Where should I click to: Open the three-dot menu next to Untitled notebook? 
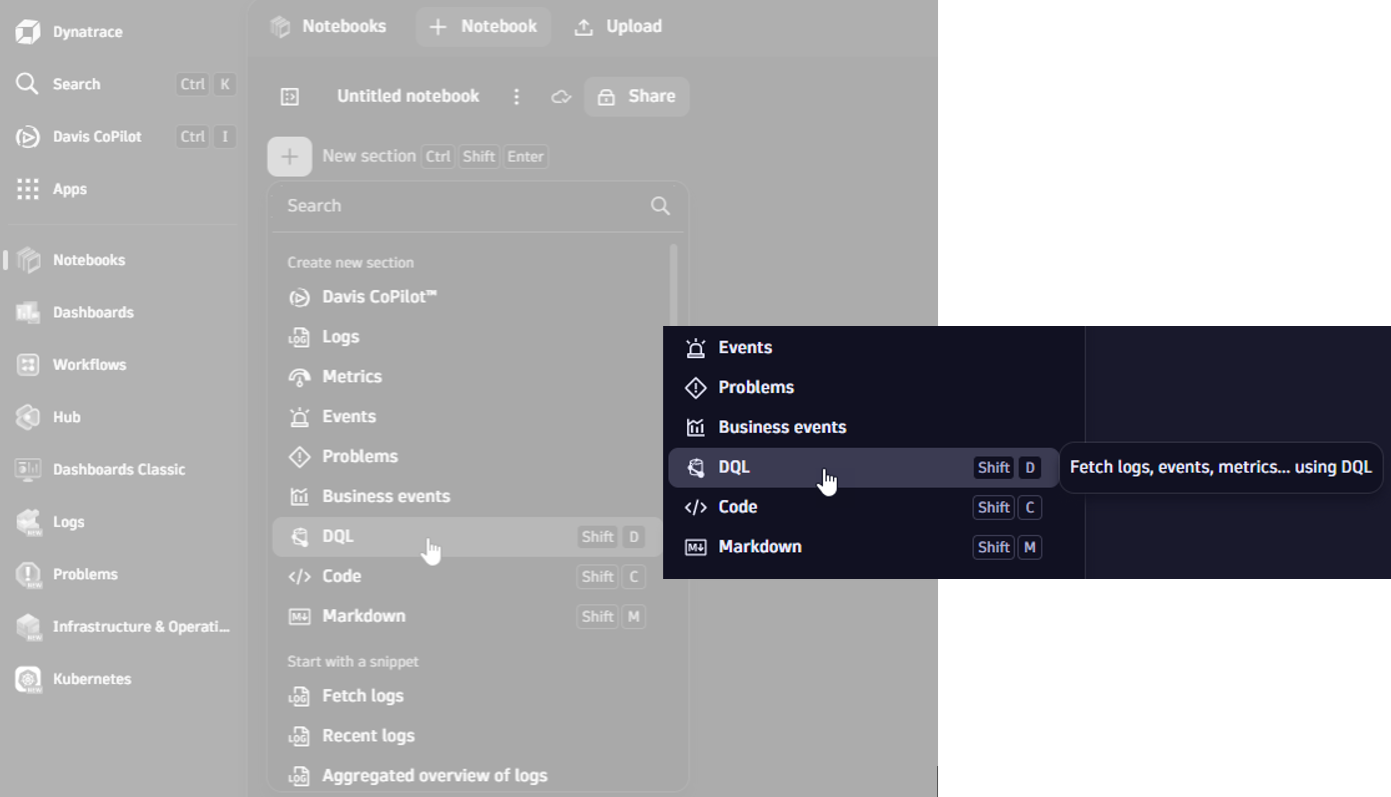click(x=516, y=97)
